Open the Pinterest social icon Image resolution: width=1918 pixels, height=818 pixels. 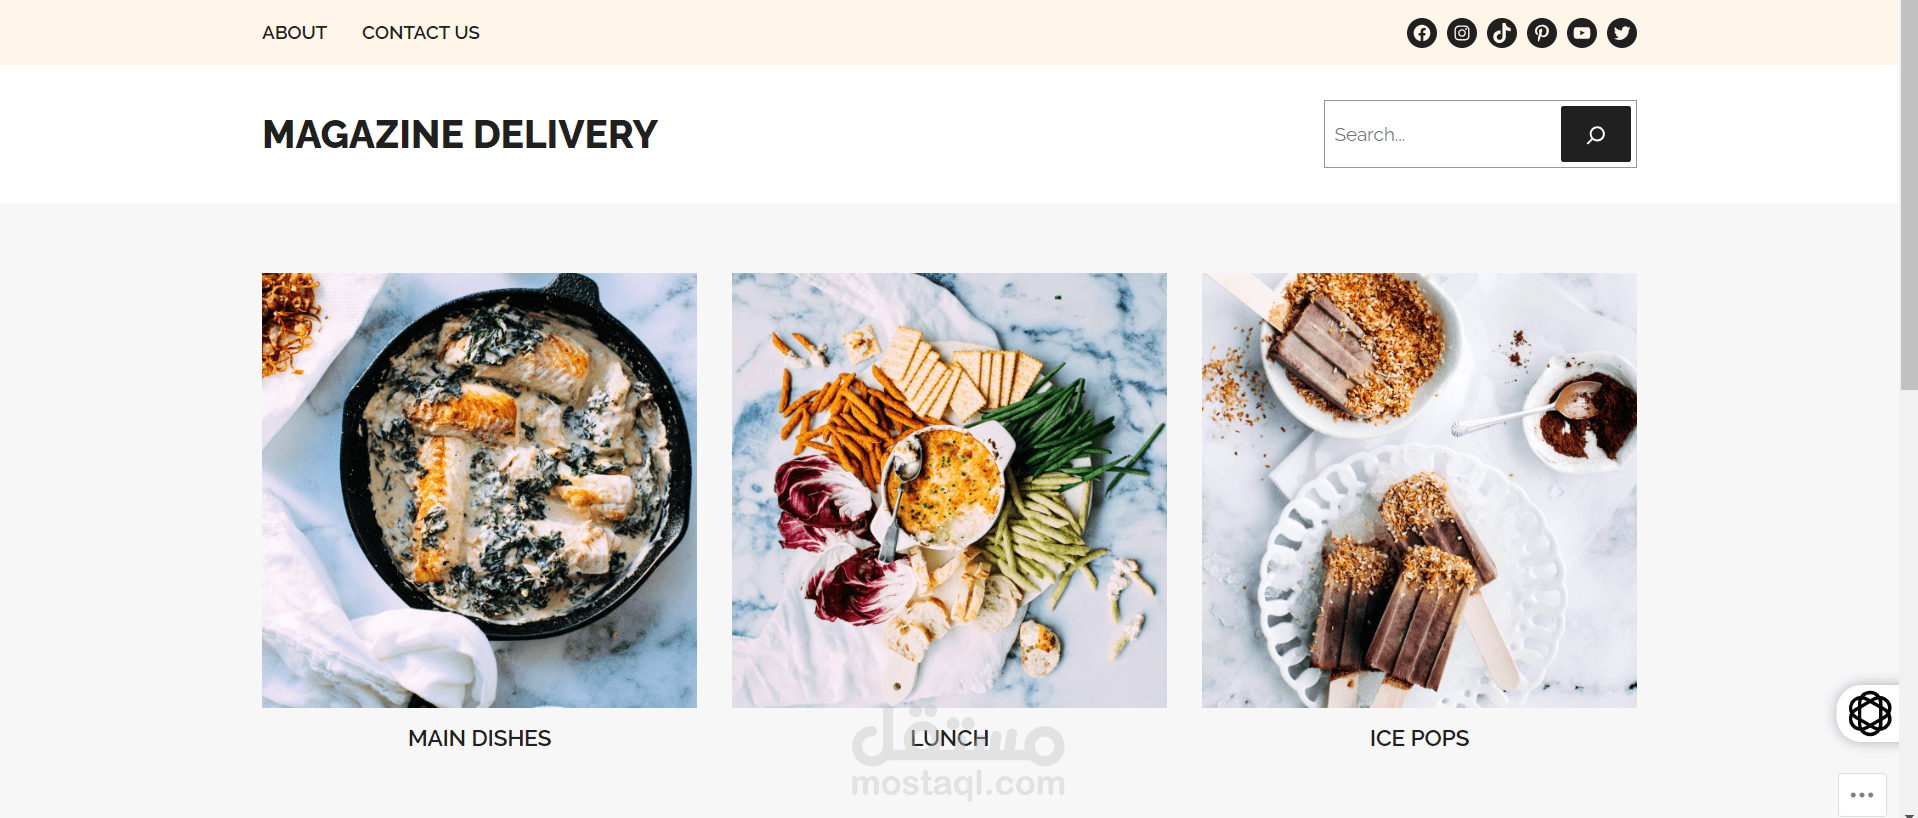click(x=1541, y=33)
